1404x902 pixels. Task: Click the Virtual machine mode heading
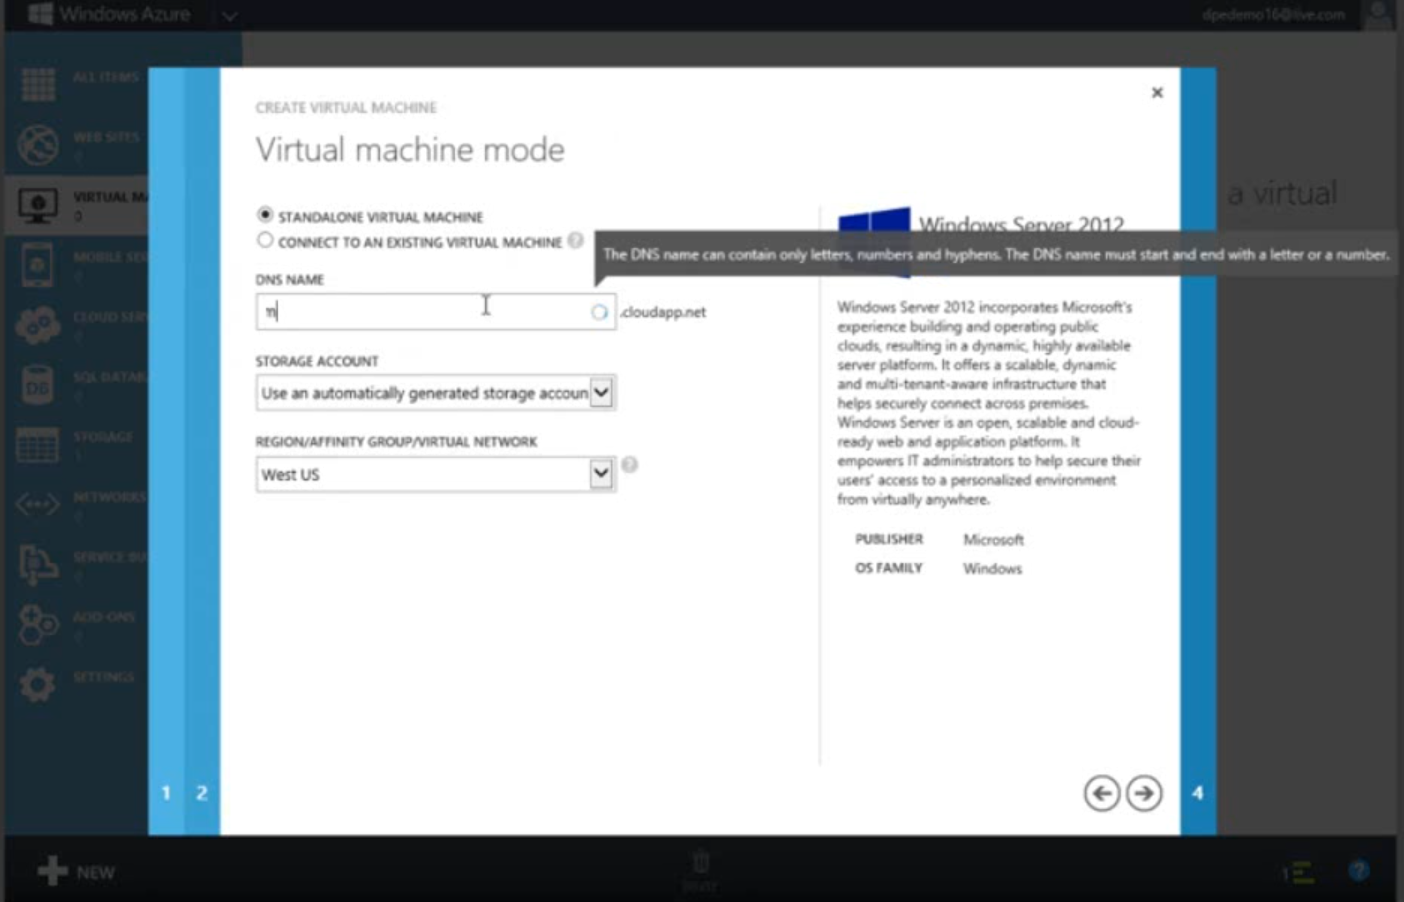[x=410, y=150]
